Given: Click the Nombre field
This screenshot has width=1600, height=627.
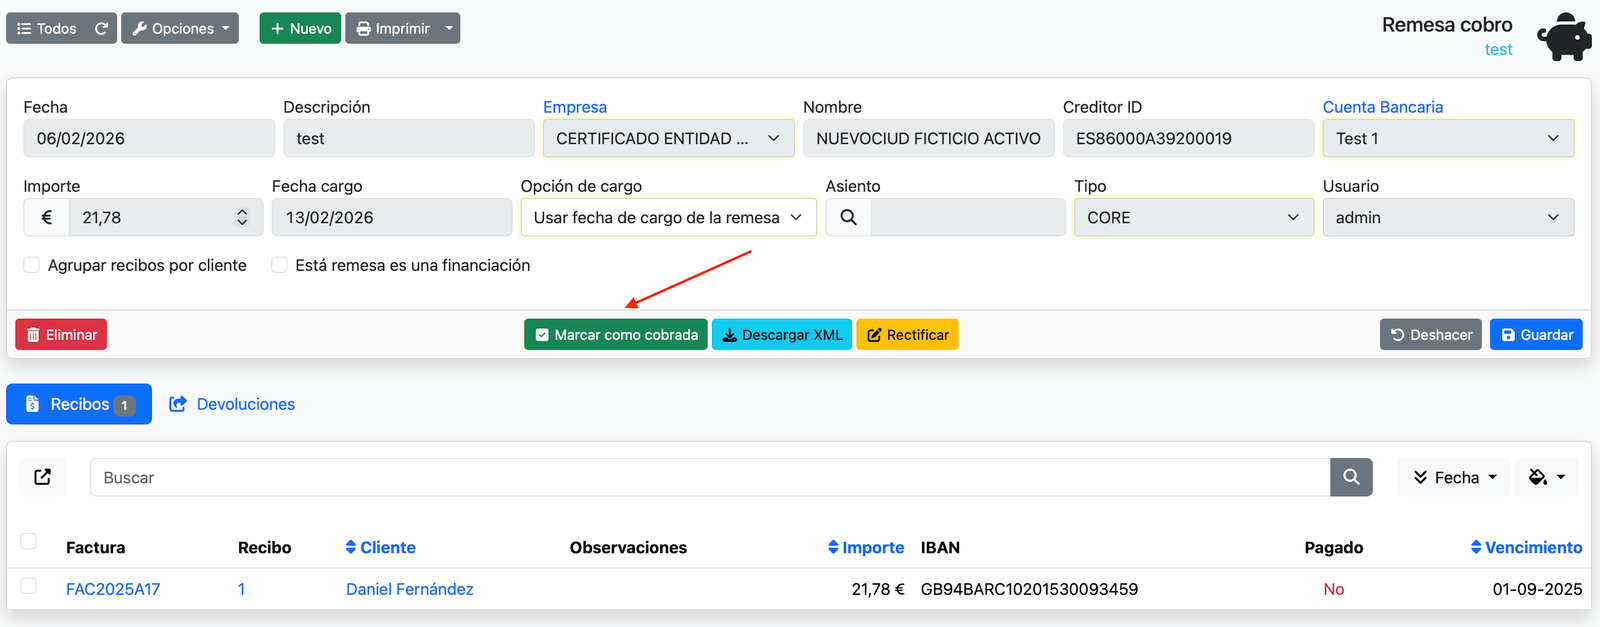Looking at the screenshot, I should (929, 138).
